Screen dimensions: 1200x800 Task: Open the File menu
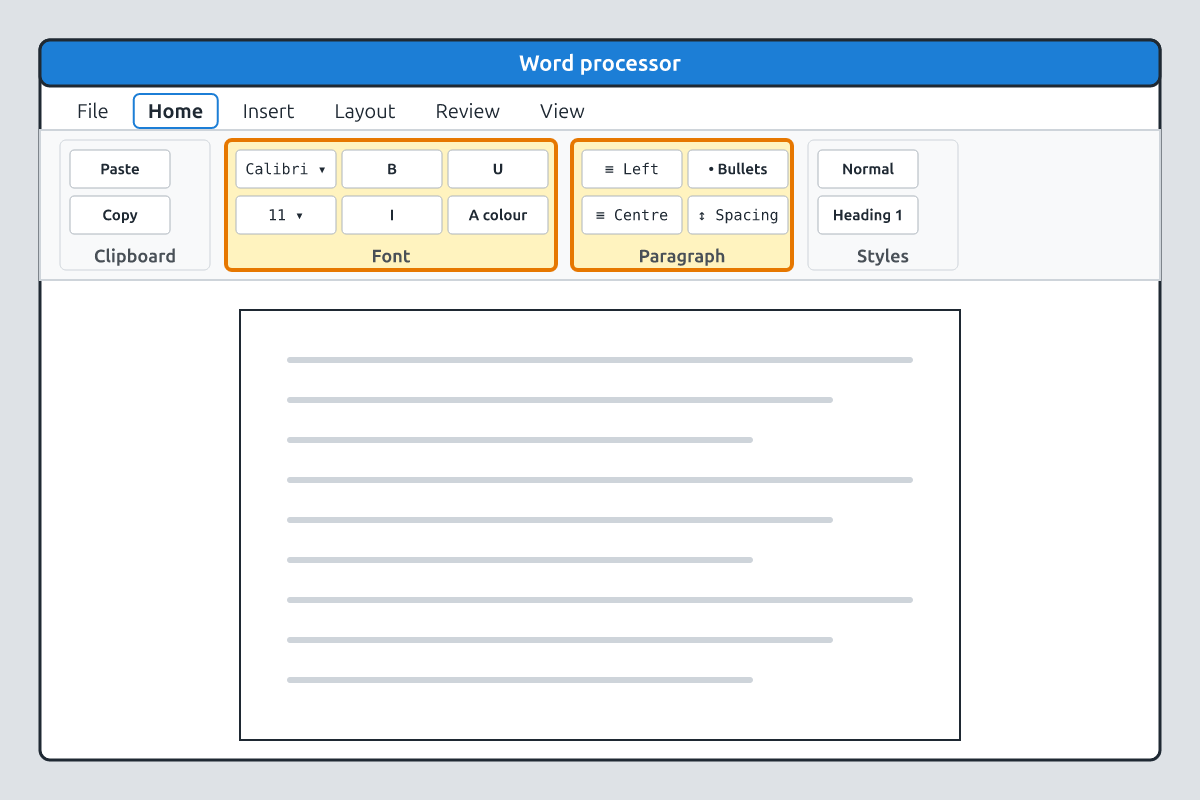[92, 111]
